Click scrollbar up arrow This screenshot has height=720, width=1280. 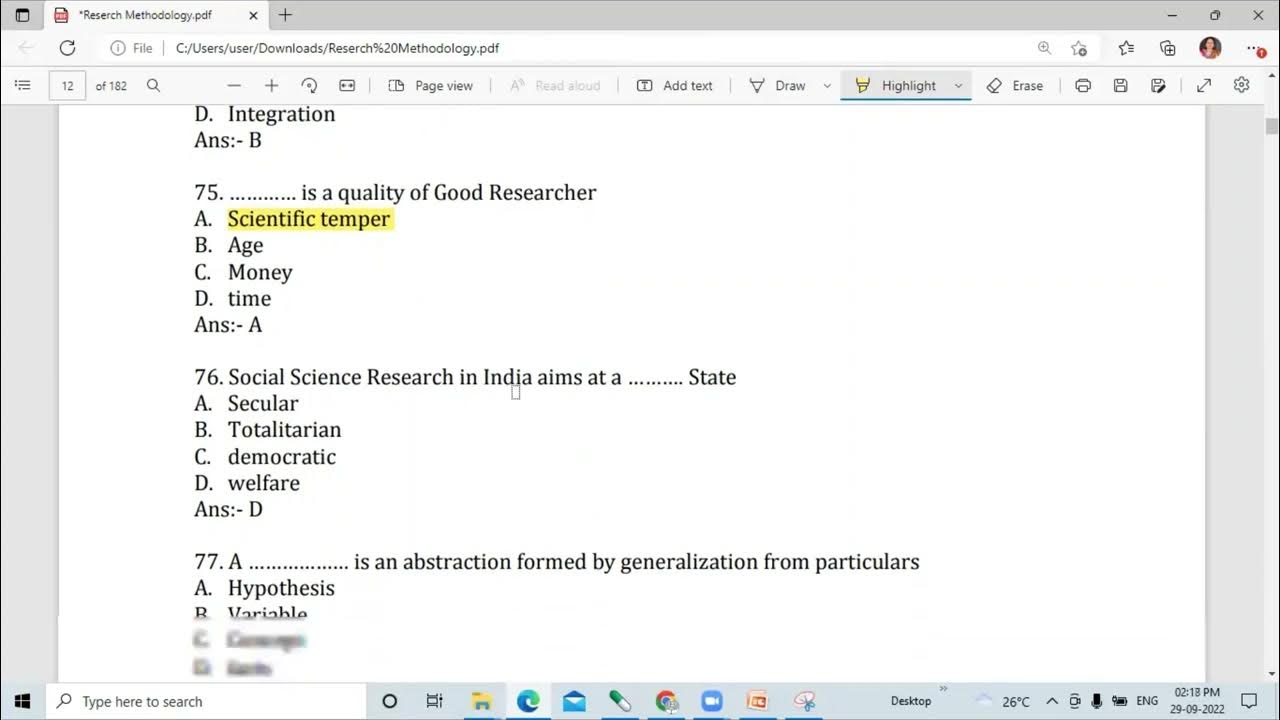pos(1272,75)
